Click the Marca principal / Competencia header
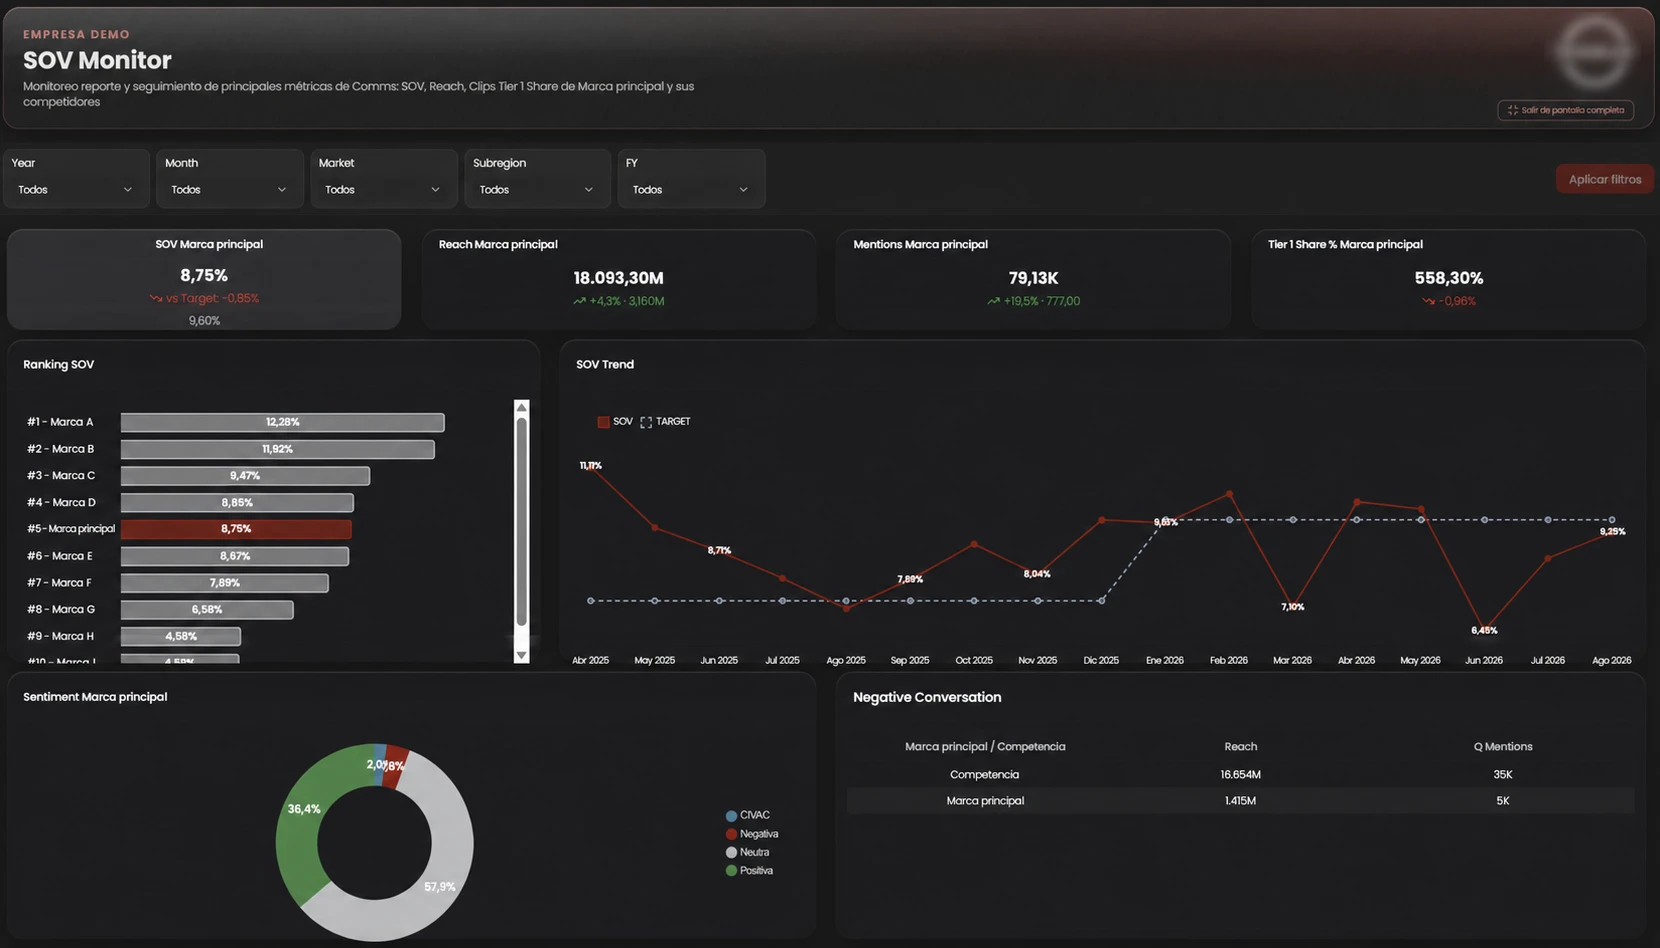This screenshot has height=948, width=1660. [x=985, y=747]
